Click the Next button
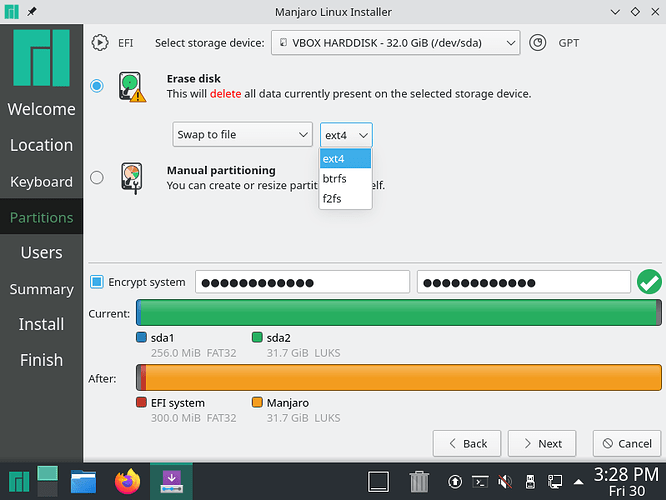The width and height of the screenshot is (666, 500). pos(542,444)
